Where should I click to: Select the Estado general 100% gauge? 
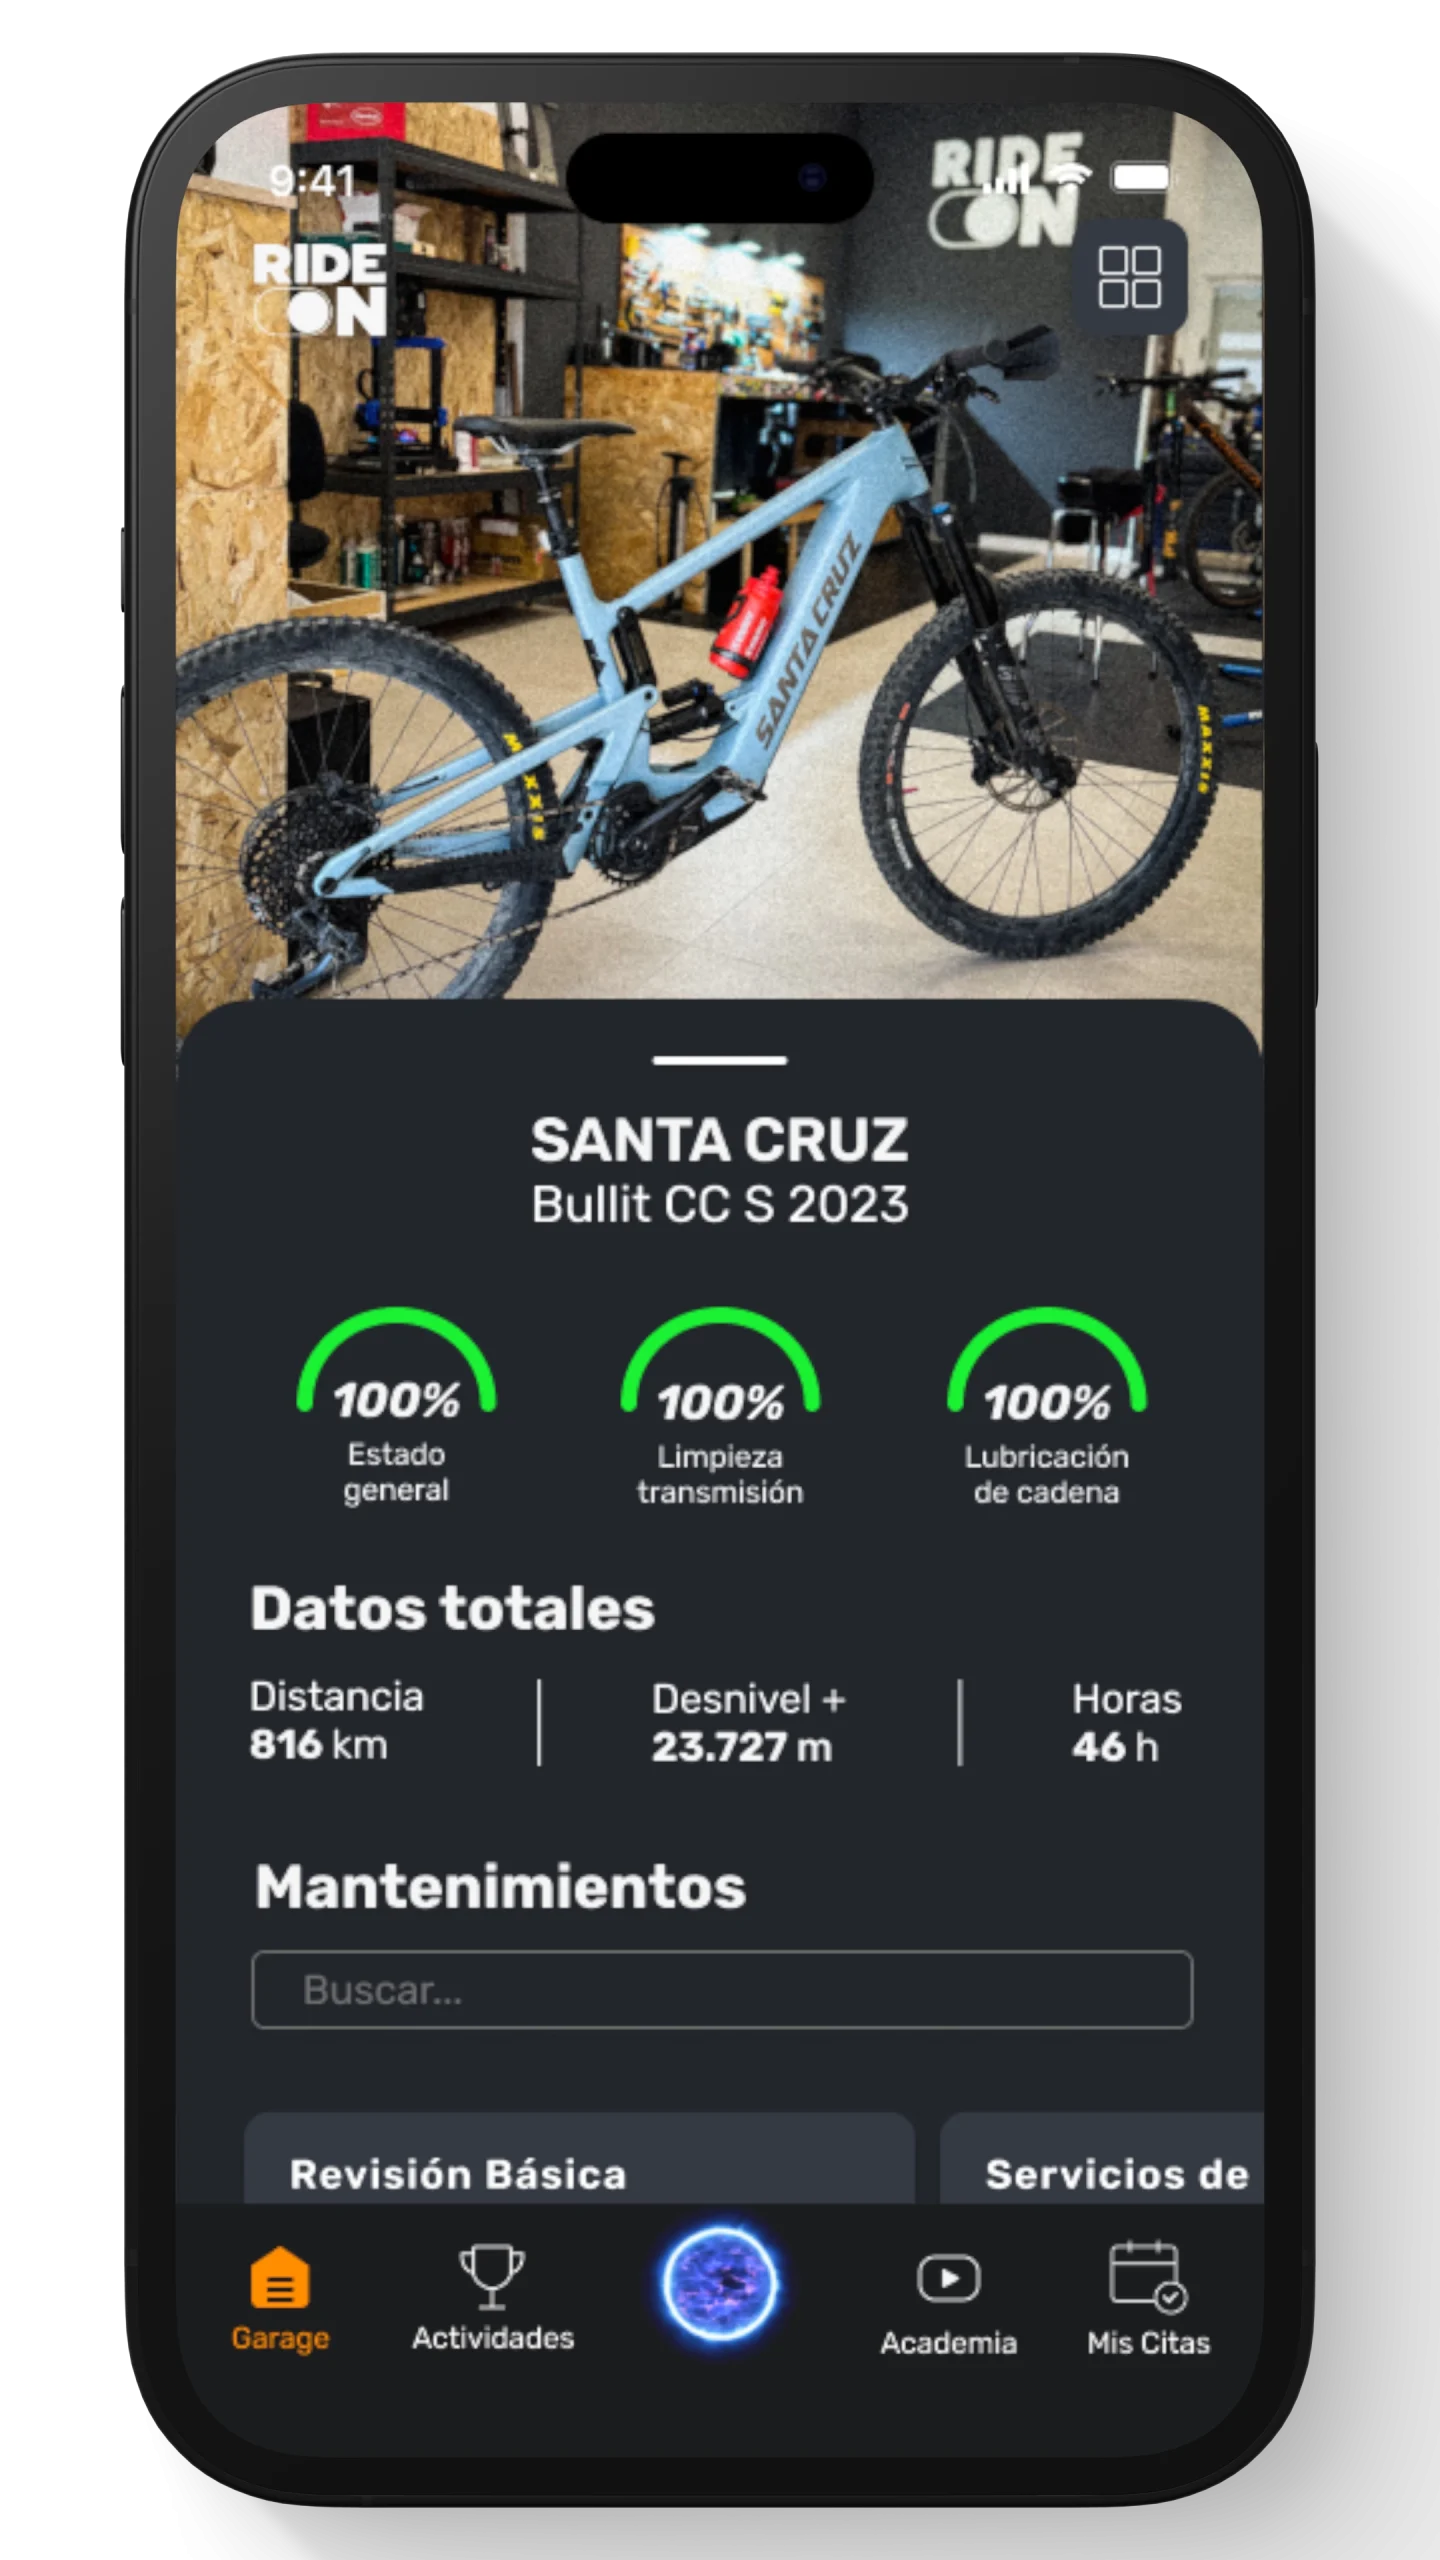click(x=396, y=1405)
